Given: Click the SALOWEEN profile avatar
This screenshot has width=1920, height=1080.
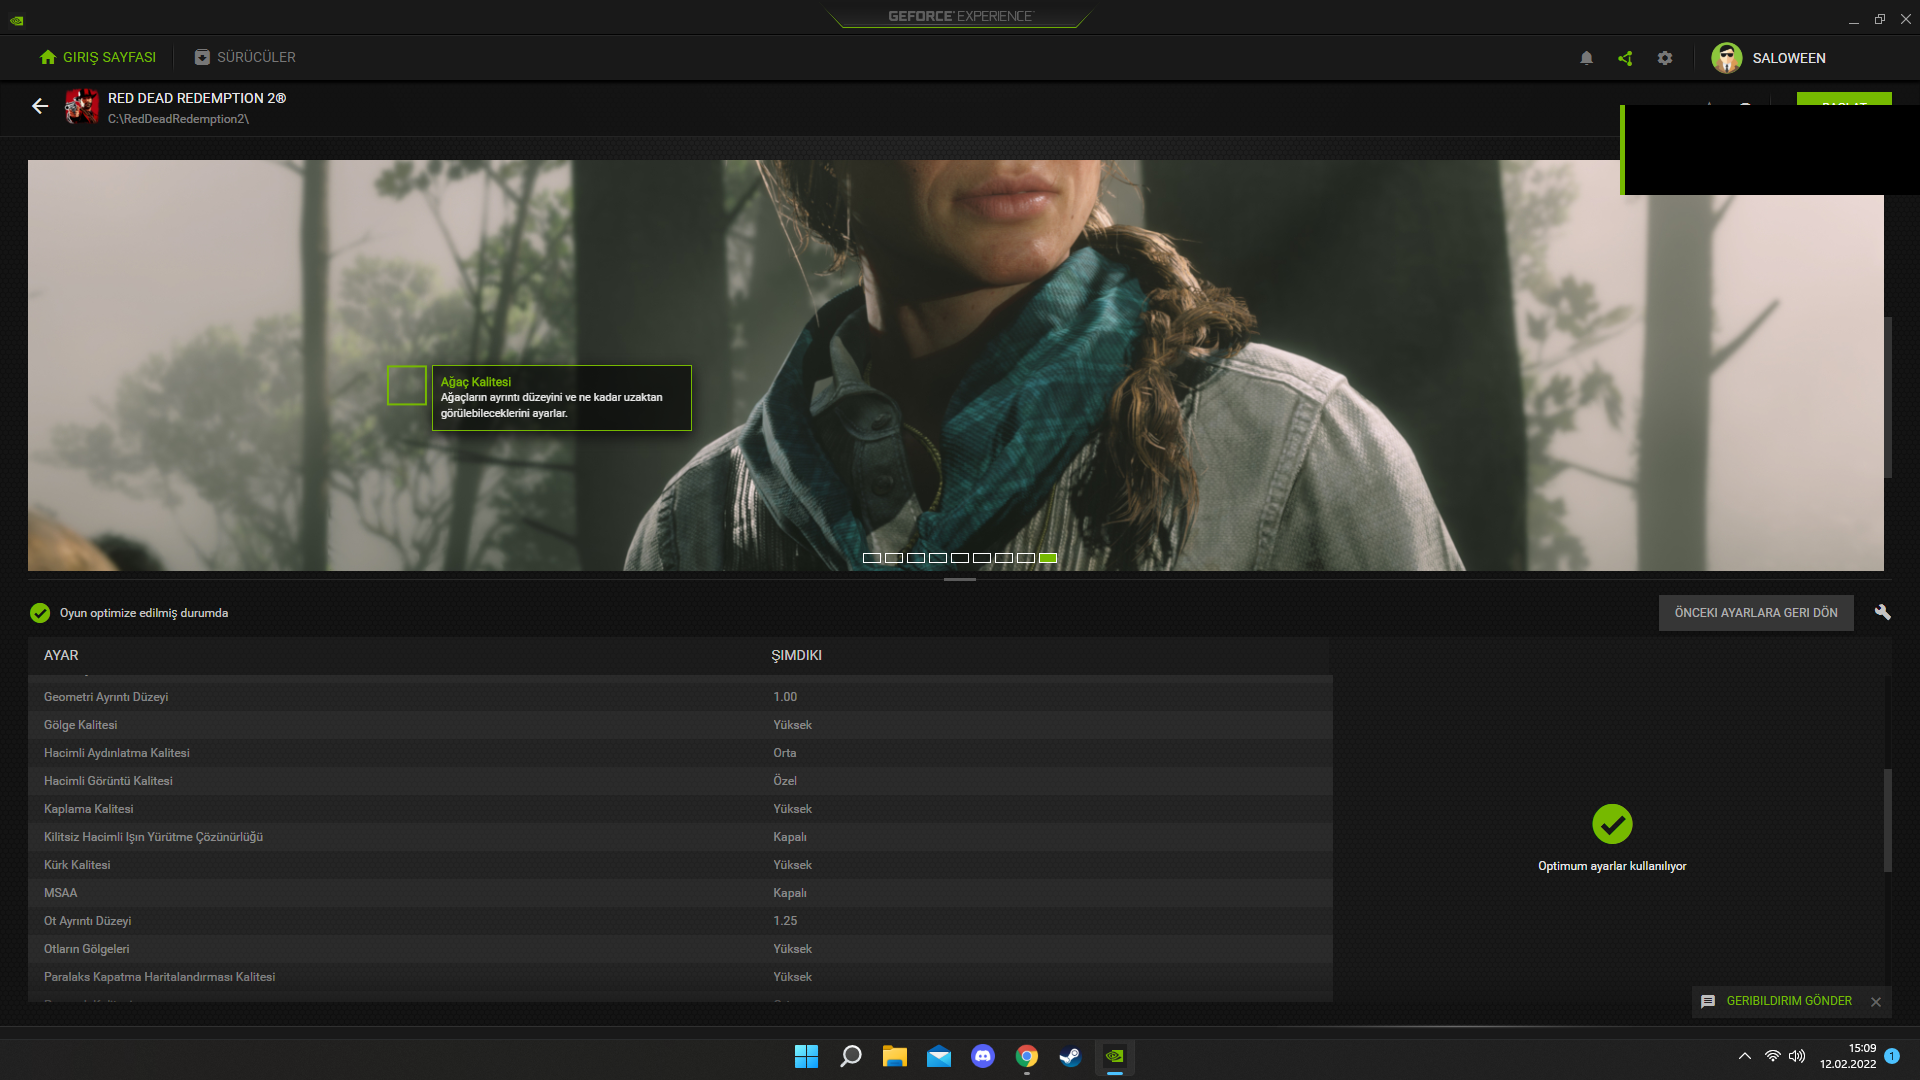Looking at the screenshot, I should pos(1727,58).
